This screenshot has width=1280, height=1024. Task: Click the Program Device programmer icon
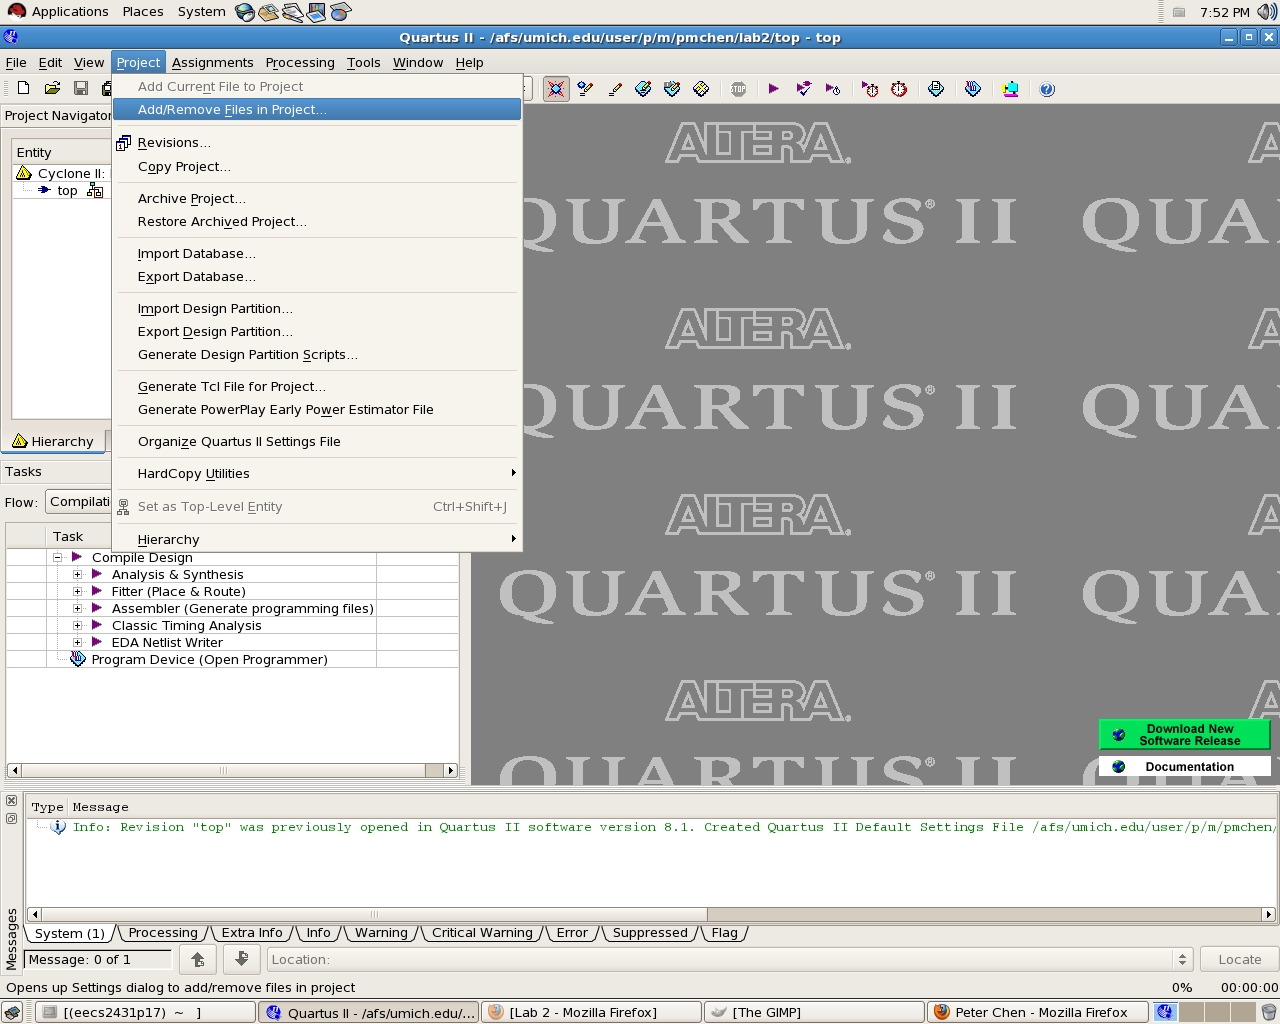78,659
